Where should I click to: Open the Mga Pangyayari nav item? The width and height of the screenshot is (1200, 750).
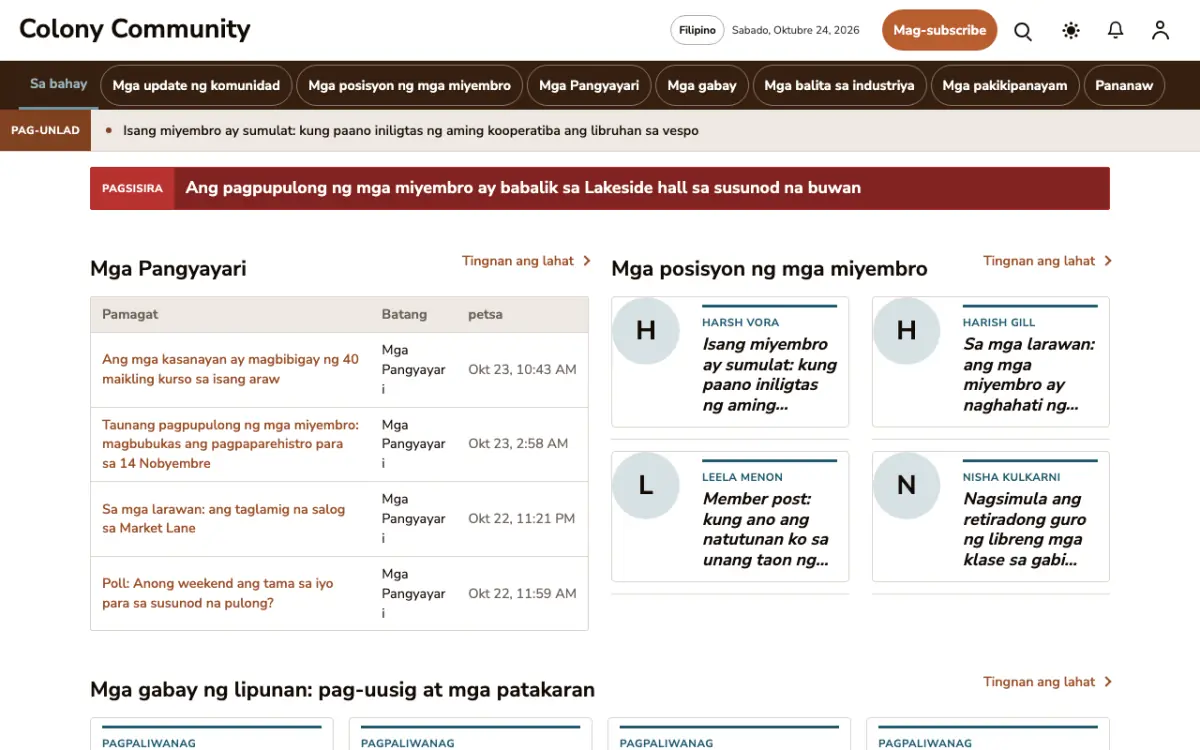click(x=589, y=85)
